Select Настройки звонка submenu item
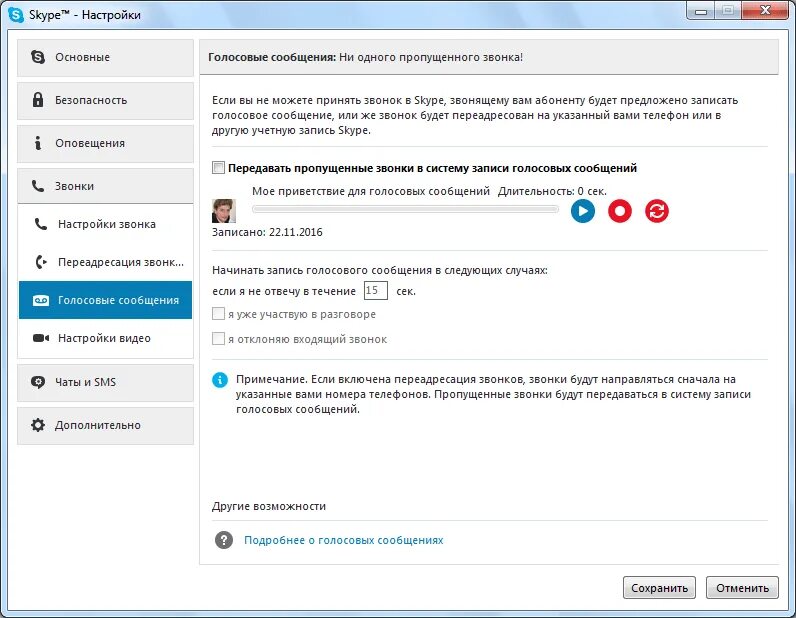The image size is (796, 618). tap(106, 224)
